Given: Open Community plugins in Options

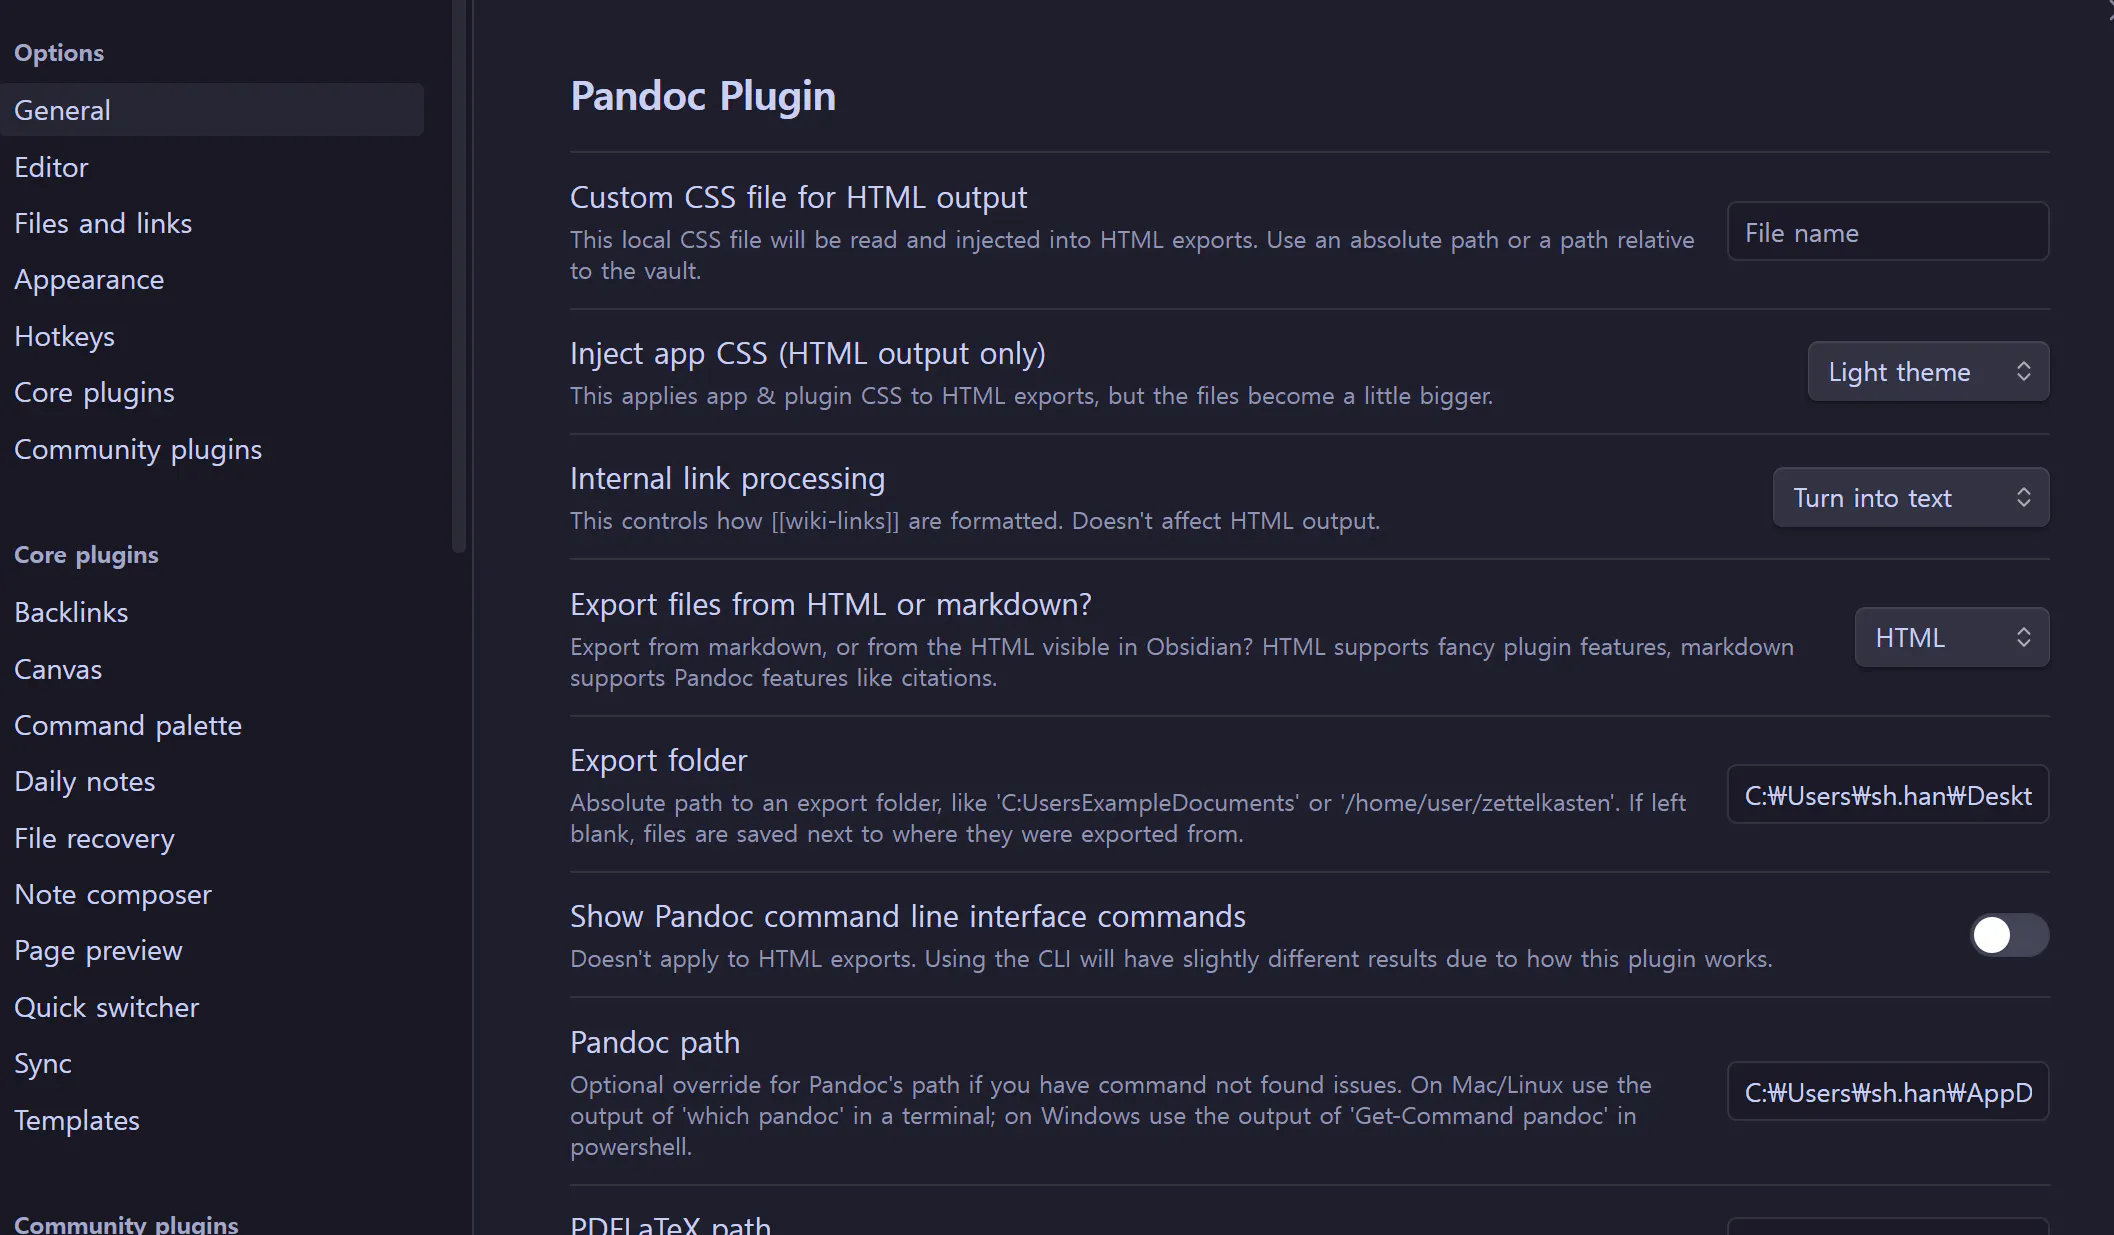Looking at the screenshot, I should coord(138,449).
